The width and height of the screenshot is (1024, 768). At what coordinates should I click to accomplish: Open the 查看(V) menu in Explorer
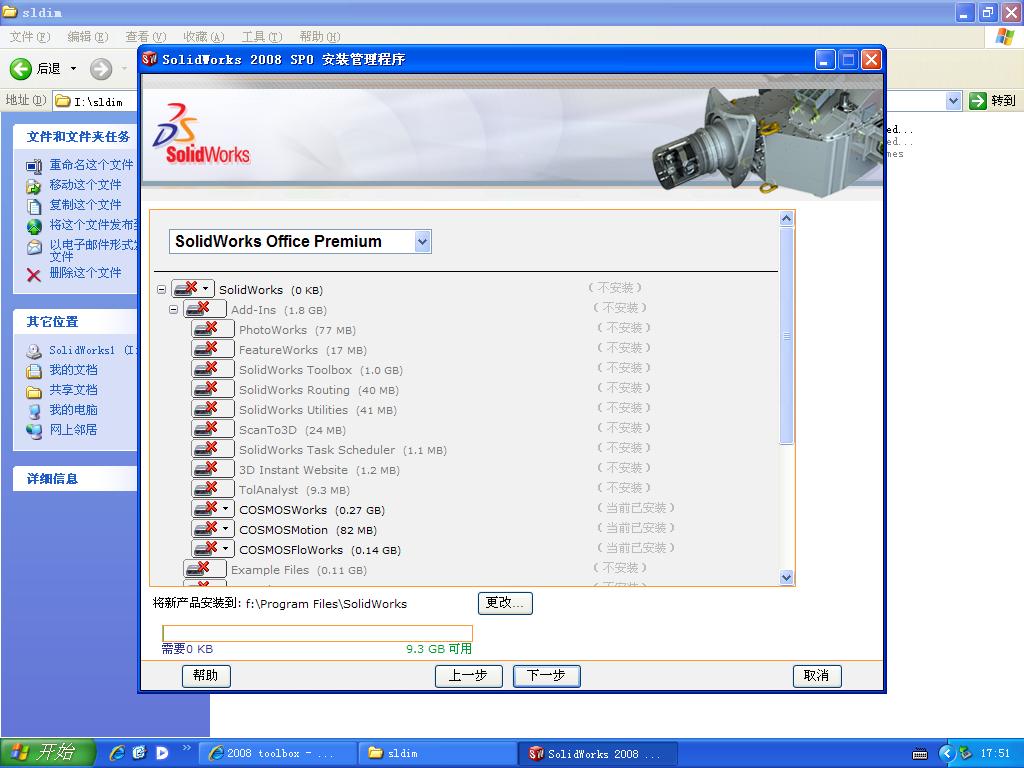click(x=146, y=37)
